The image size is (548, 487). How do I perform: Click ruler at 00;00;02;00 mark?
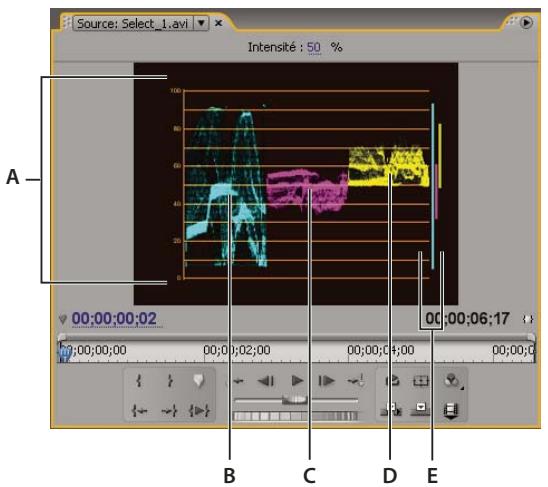coord(237,350)
